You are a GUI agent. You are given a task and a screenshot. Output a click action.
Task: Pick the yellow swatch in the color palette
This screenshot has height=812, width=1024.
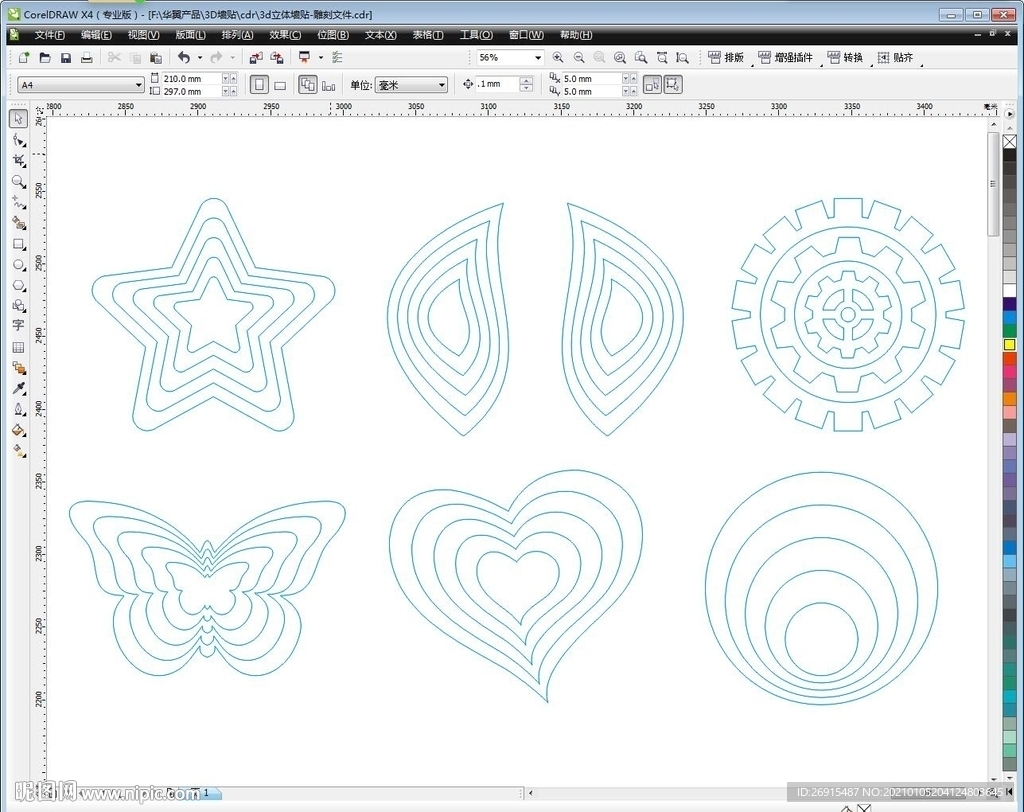click(x=1009, y=345)
